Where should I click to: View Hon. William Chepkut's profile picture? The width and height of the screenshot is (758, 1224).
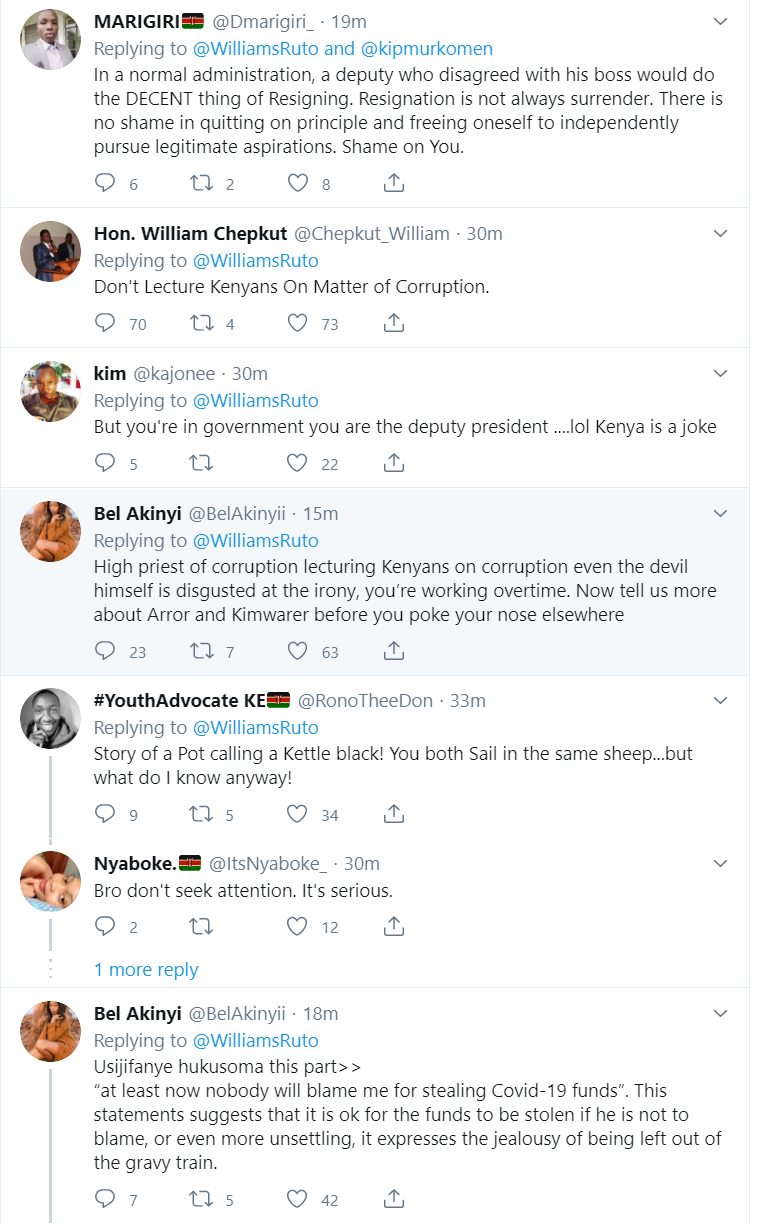click(50, 251)
